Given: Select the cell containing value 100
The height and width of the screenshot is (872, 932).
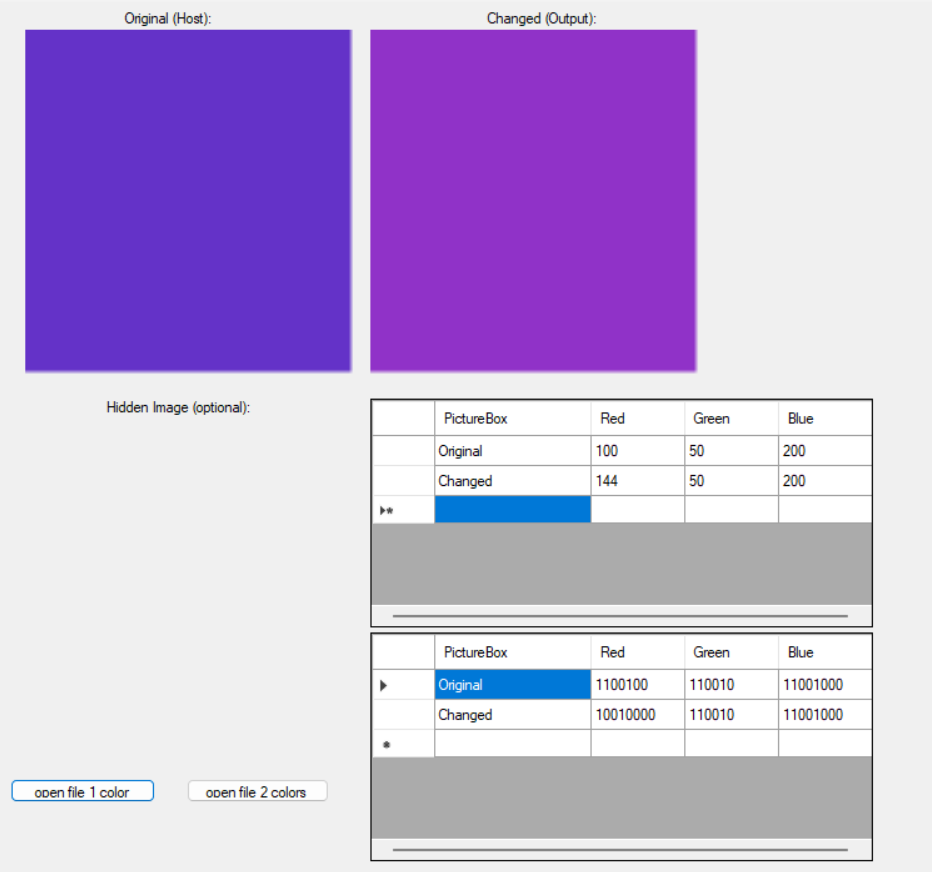Looking at the screenshot, I should pos(637,451).
